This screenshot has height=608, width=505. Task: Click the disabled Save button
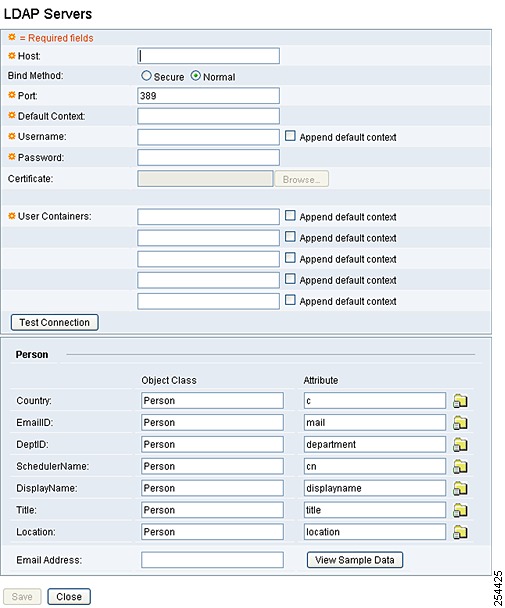tap(22, 596)
